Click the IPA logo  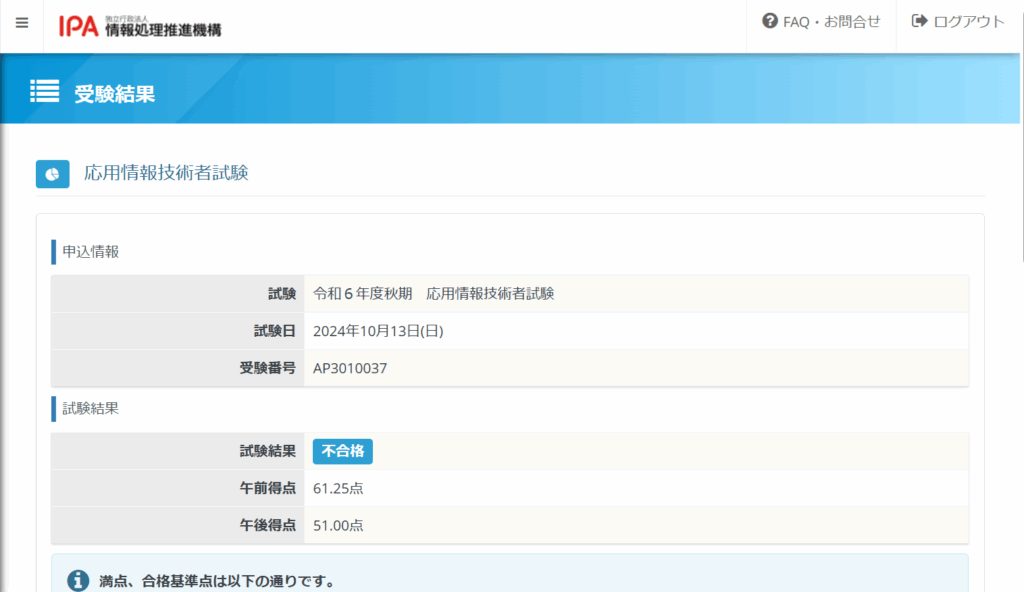coord(140,26)
